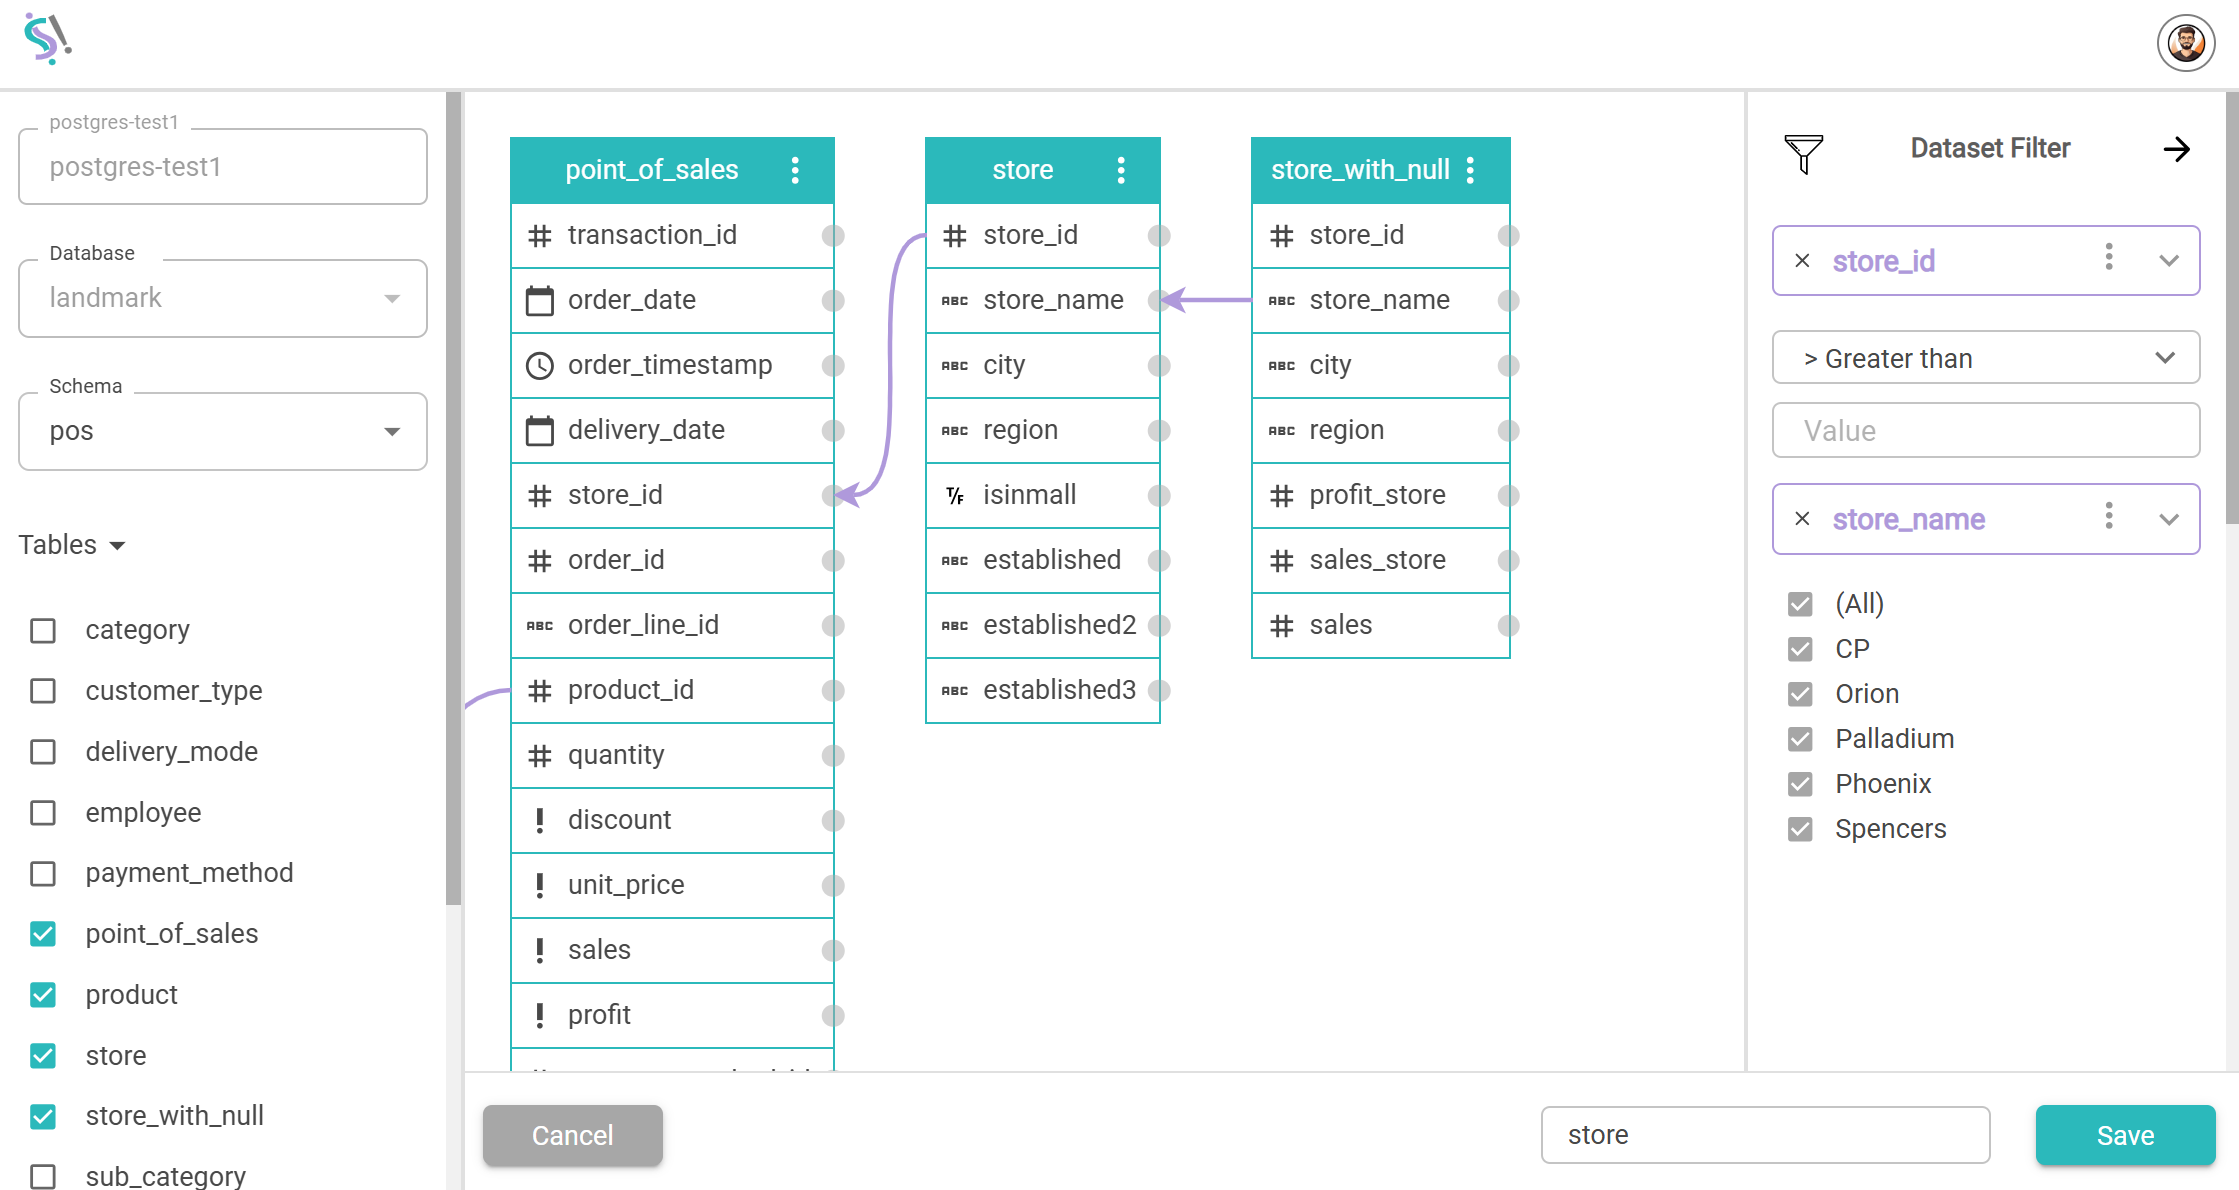Expand the store_name filter chevron
Screen dimensions: 2239x1190
2168,519
